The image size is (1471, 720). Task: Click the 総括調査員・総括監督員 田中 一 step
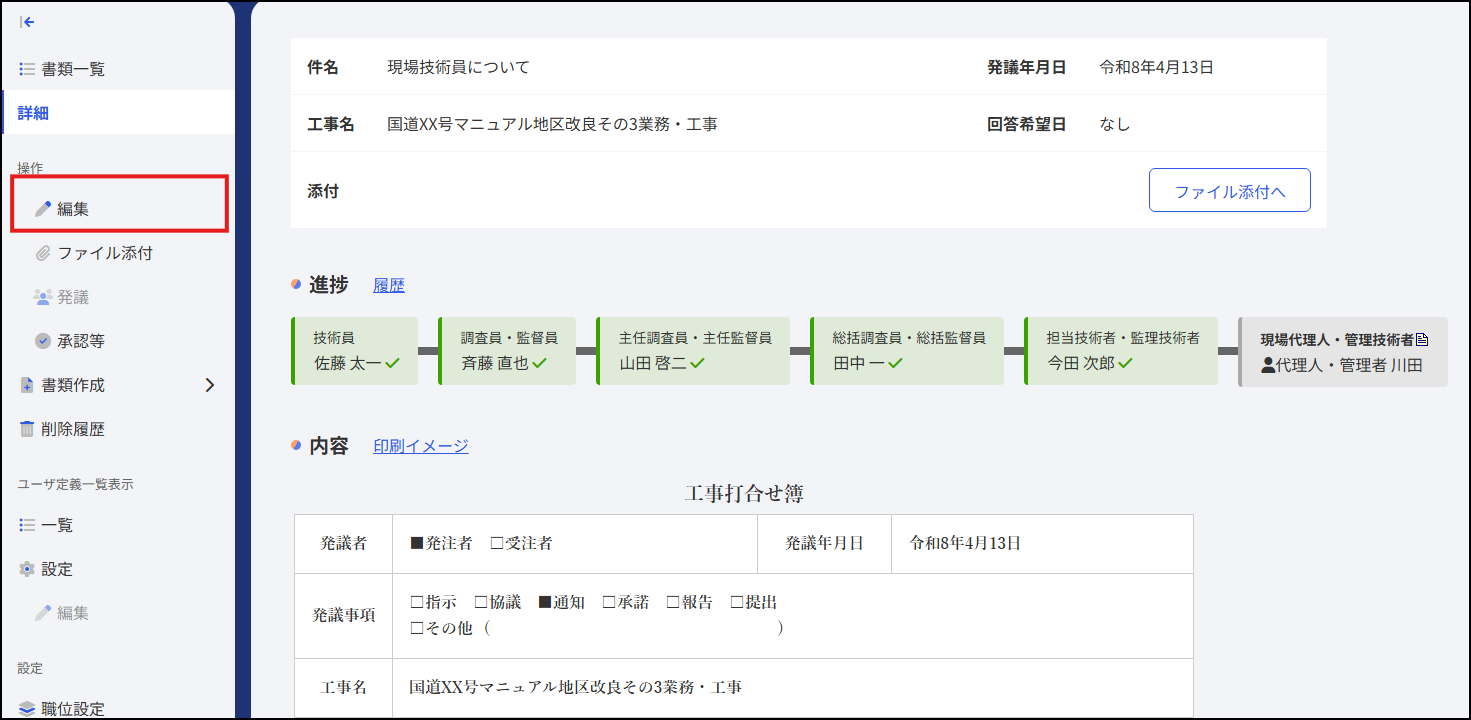pos(907,351)
